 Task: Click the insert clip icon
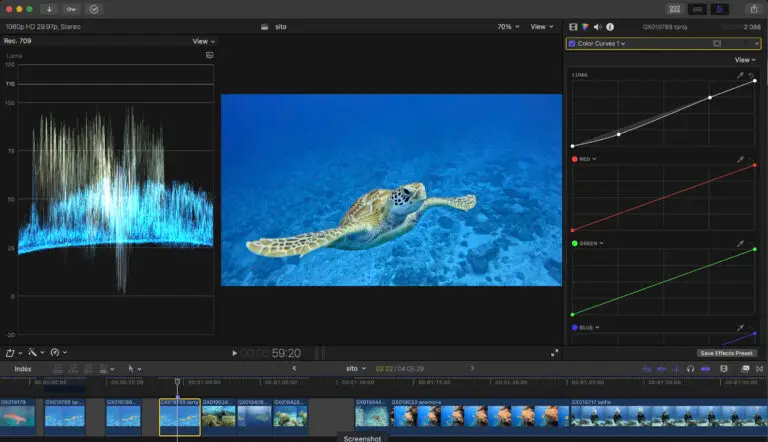click(x=73, y=368)
